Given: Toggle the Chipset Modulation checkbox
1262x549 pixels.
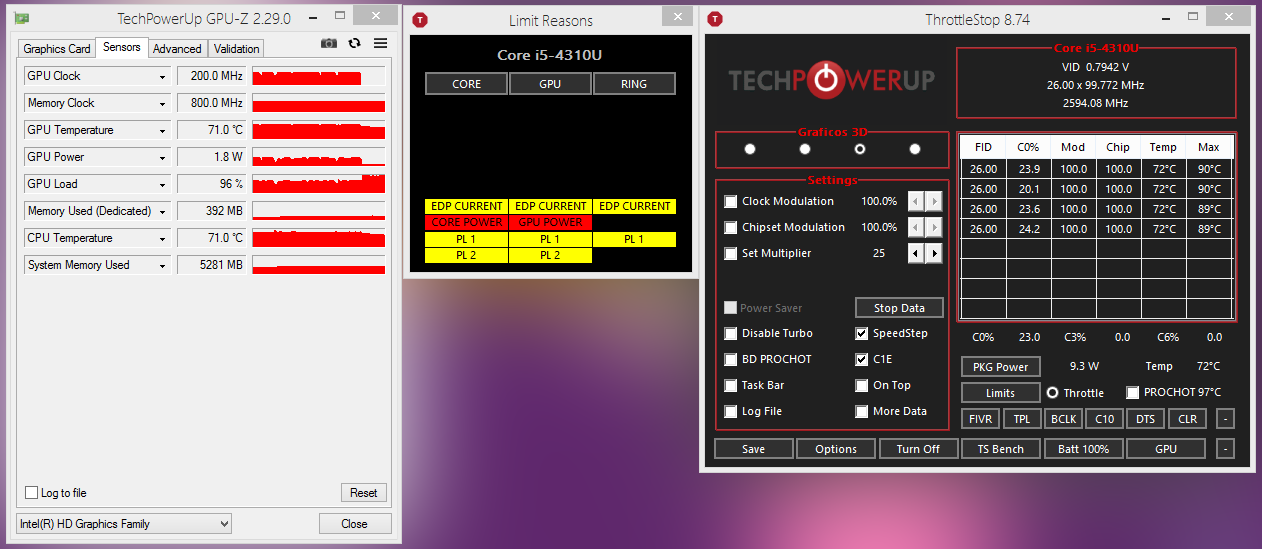Looking at the screenshot, I should point(731,227).
